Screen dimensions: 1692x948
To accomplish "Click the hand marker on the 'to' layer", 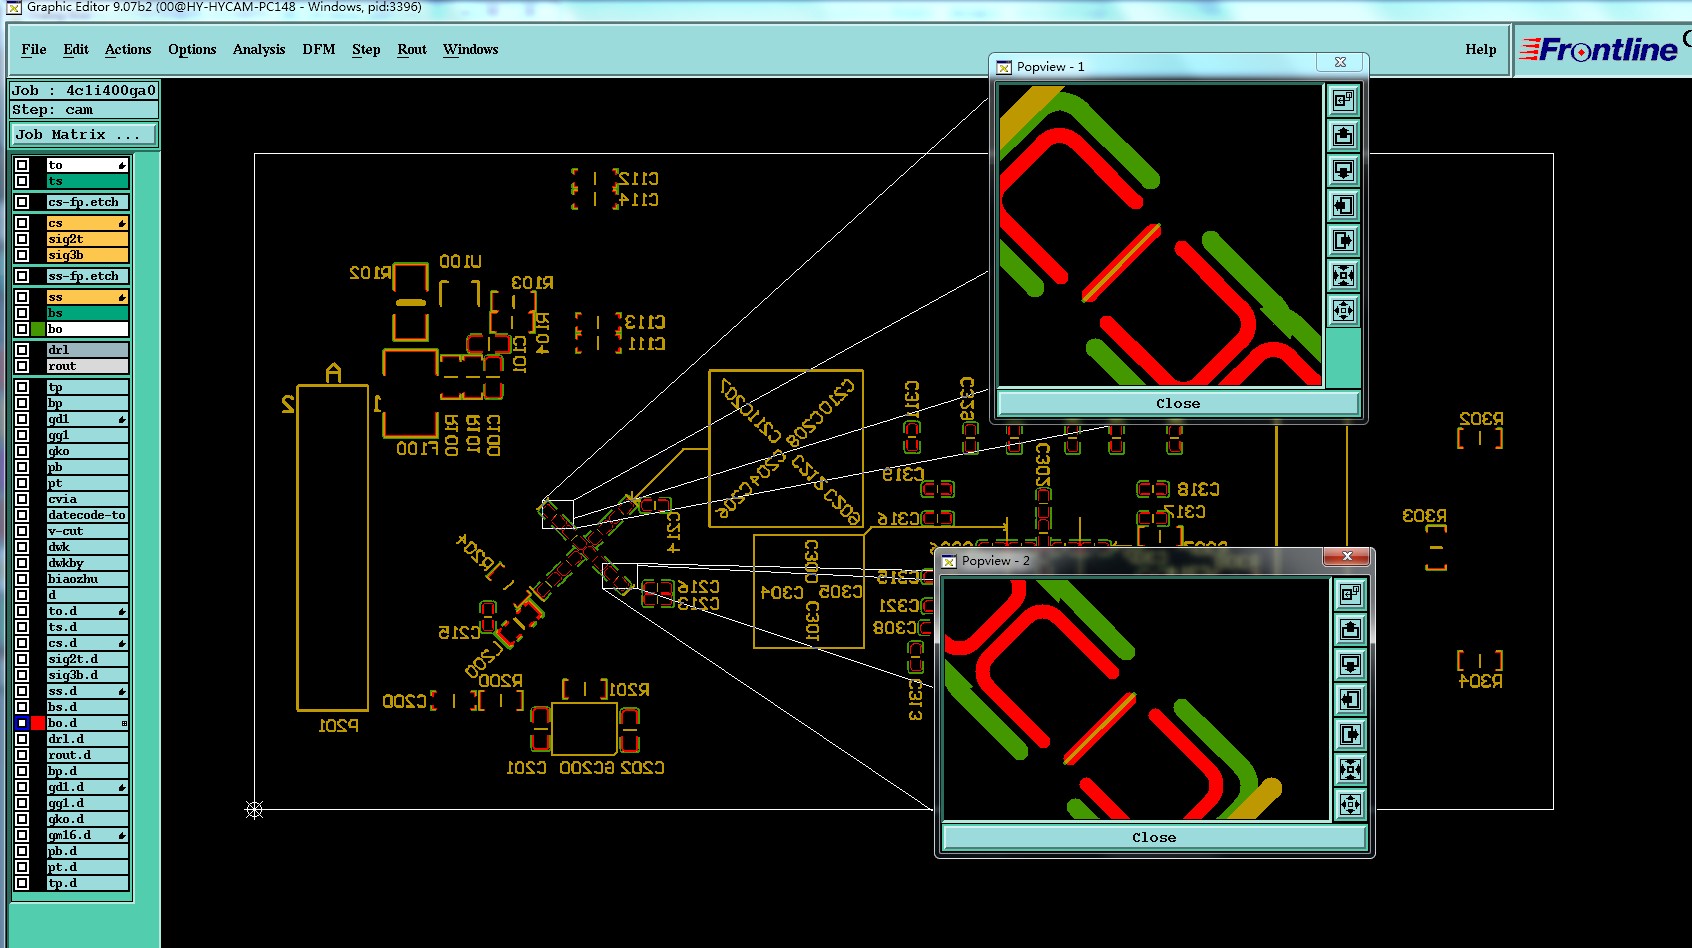I will [x=122, y=165].
